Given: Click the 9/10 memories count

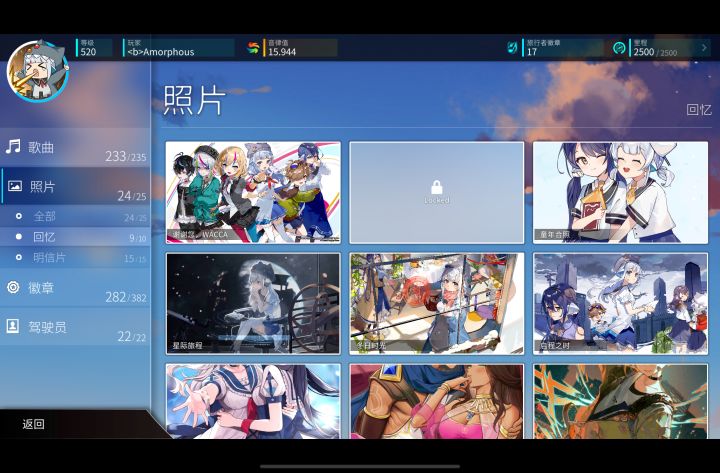Looking at the screenshot, I should point(137,238).
